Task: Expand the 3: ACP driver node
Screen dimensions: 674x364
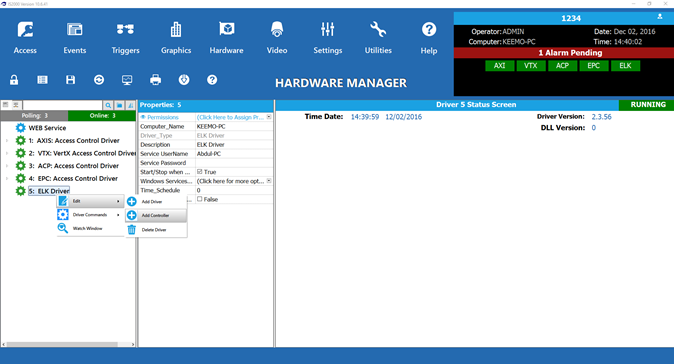Action: [x=6, y=165]
